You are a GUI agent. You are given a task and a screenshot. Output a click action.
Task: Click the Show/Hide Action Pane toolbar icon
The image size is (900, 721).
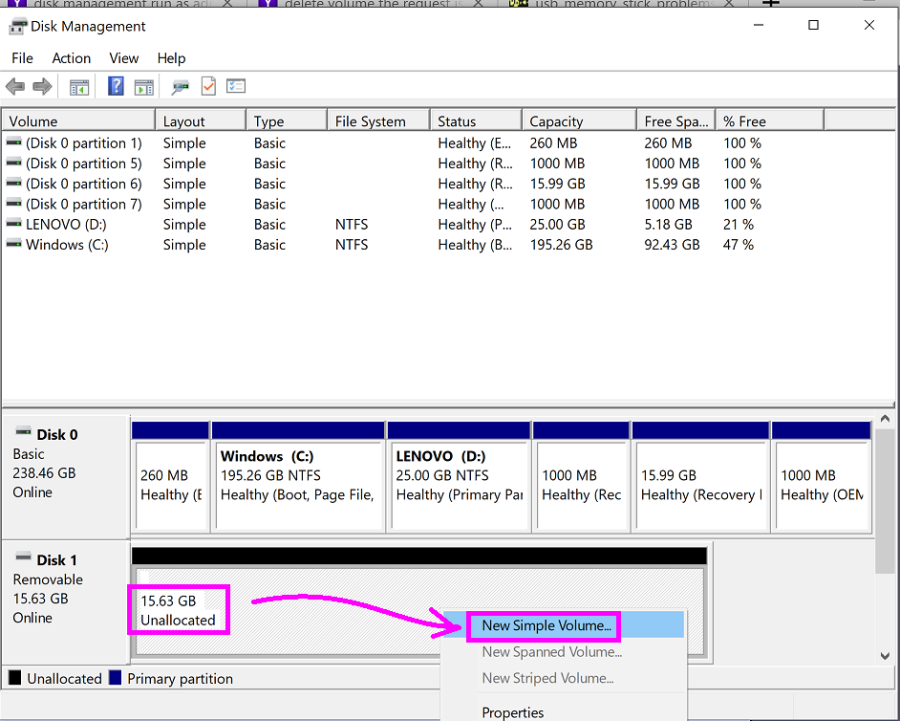tap(144, 87)
